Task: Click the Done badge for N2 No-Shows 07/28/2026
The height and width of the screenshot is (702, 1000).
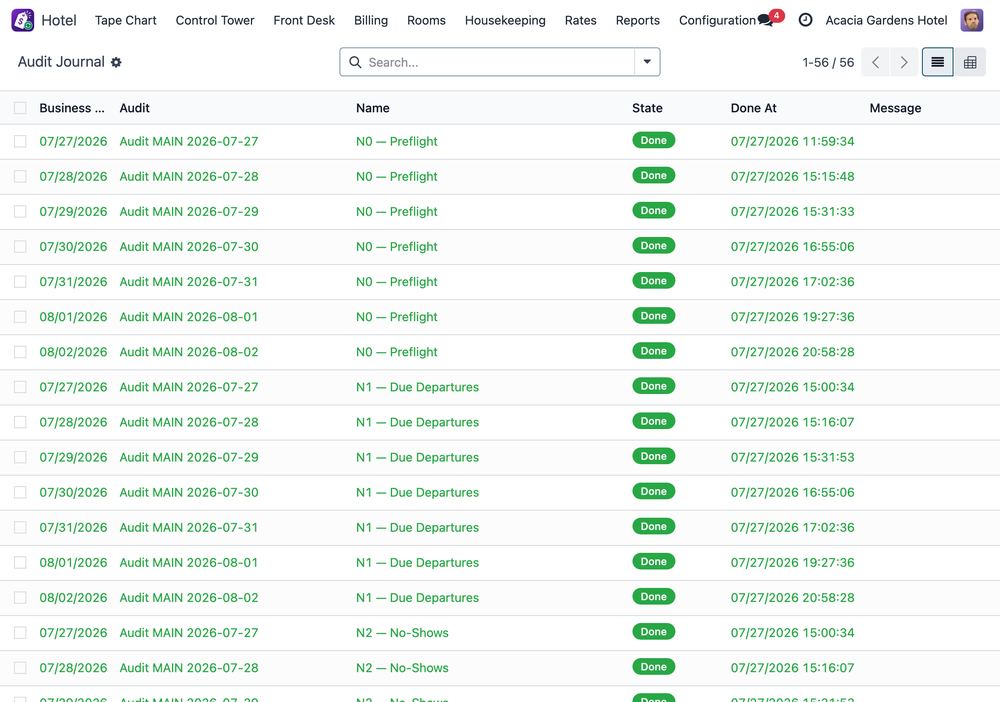Action: tap(654, 666)
